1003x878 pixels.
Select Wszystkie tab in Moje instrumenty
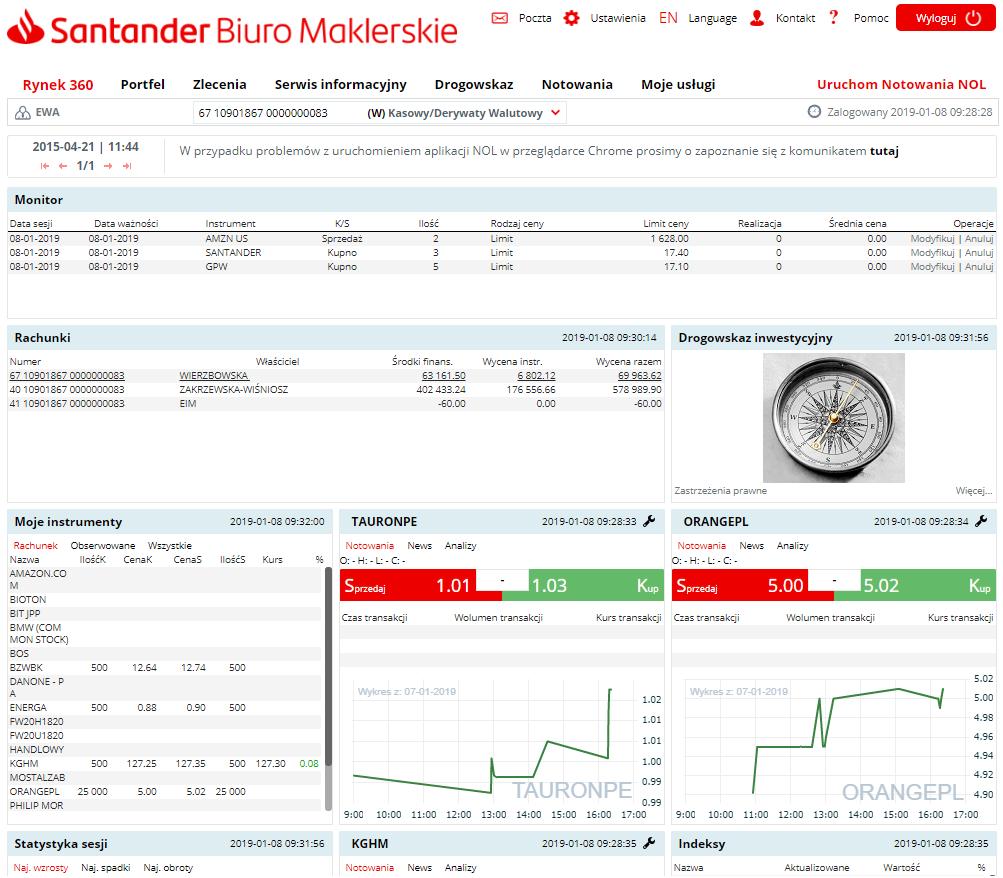pyautogui.click(x=170, y=545)
